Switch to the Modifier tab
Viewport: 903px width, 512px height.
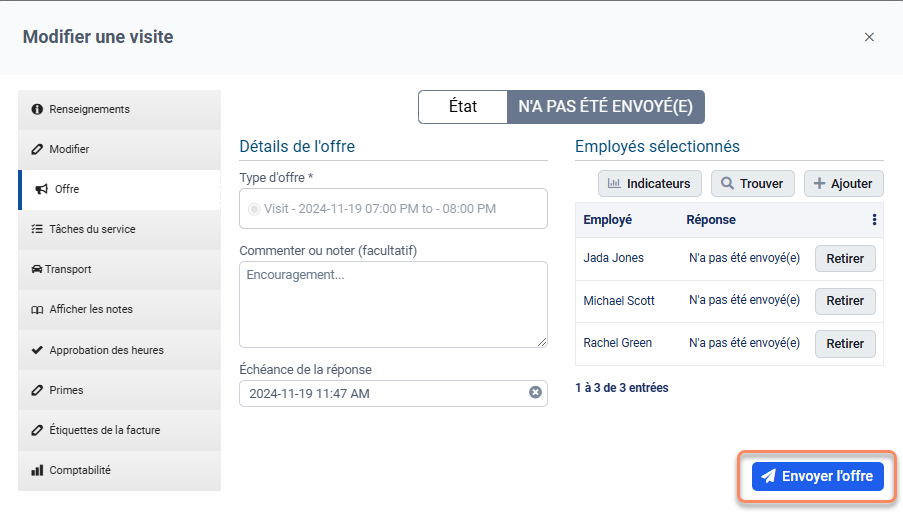click(119, 149)
